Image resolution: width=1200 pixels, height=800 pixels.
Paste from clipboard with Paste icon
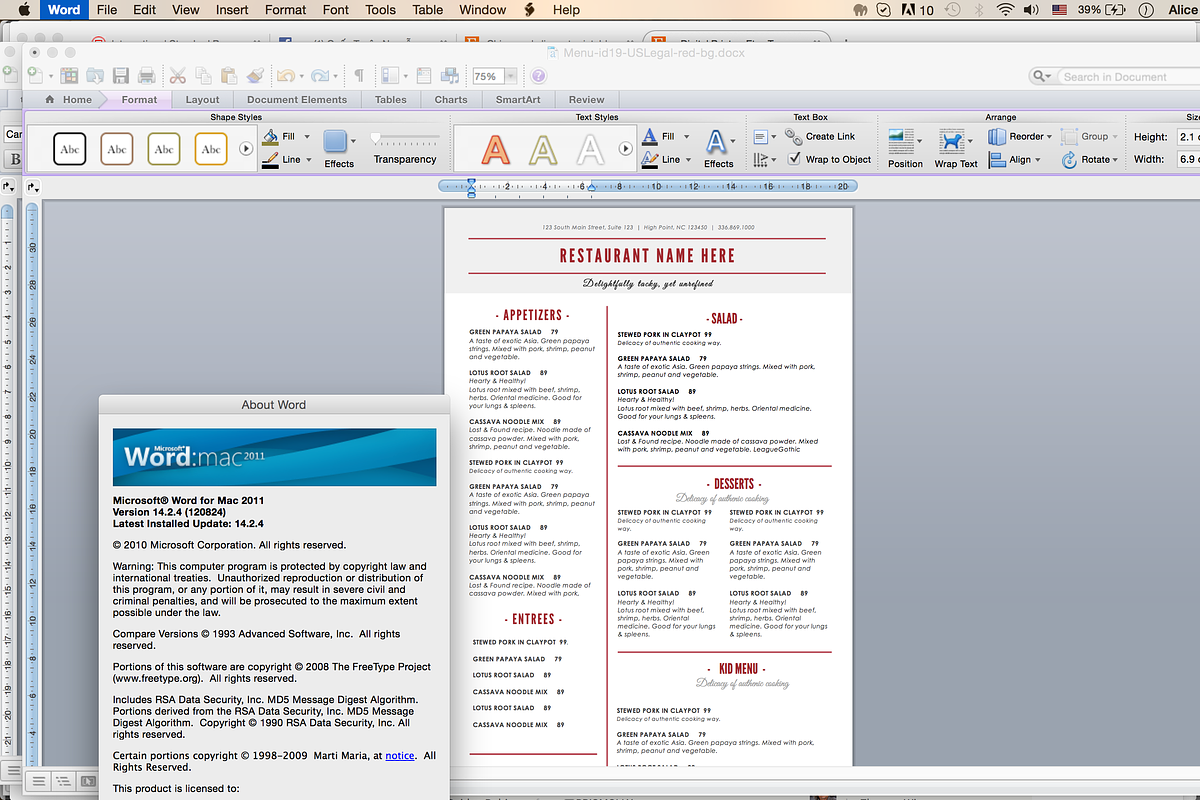(228, 75)
